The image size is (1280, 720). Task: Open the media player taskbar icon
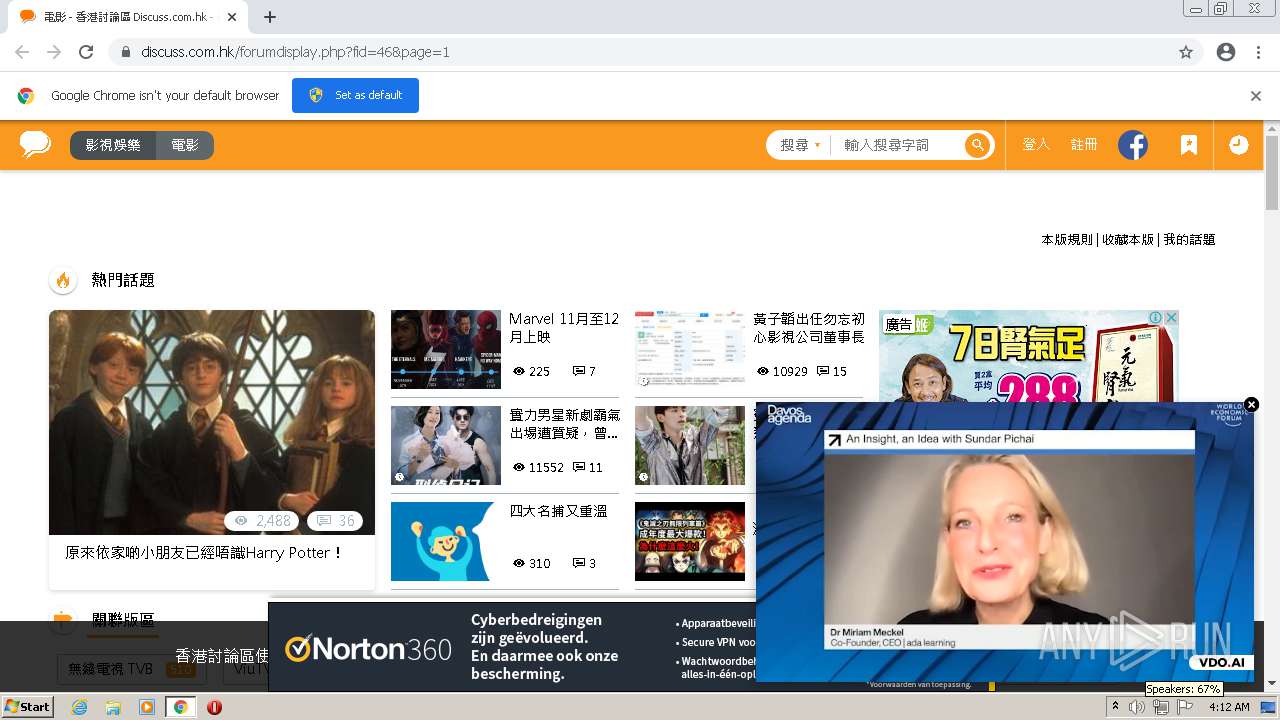click(x=147, y=707)
